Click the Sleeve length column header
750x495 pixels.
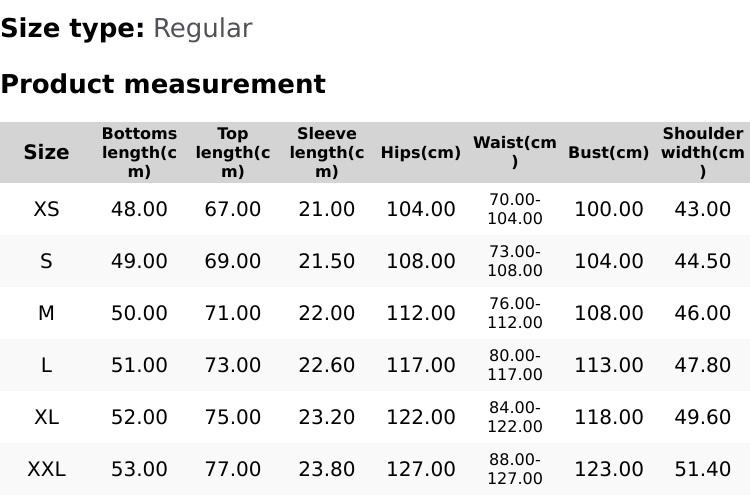point(327,152)
